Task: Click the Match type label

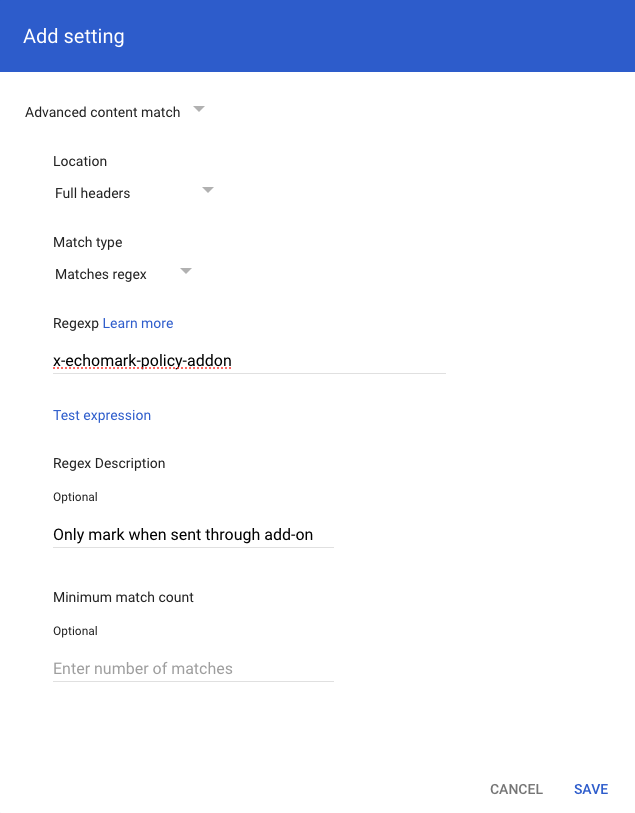Action: (x=88, y=242)
